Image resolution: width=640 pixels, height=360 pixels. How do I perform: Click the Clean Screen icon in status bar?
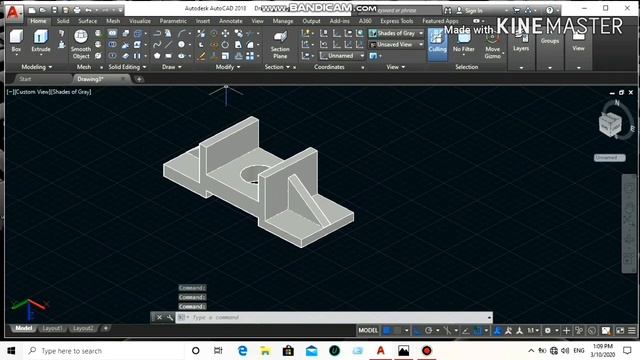(x=620, y=331)
